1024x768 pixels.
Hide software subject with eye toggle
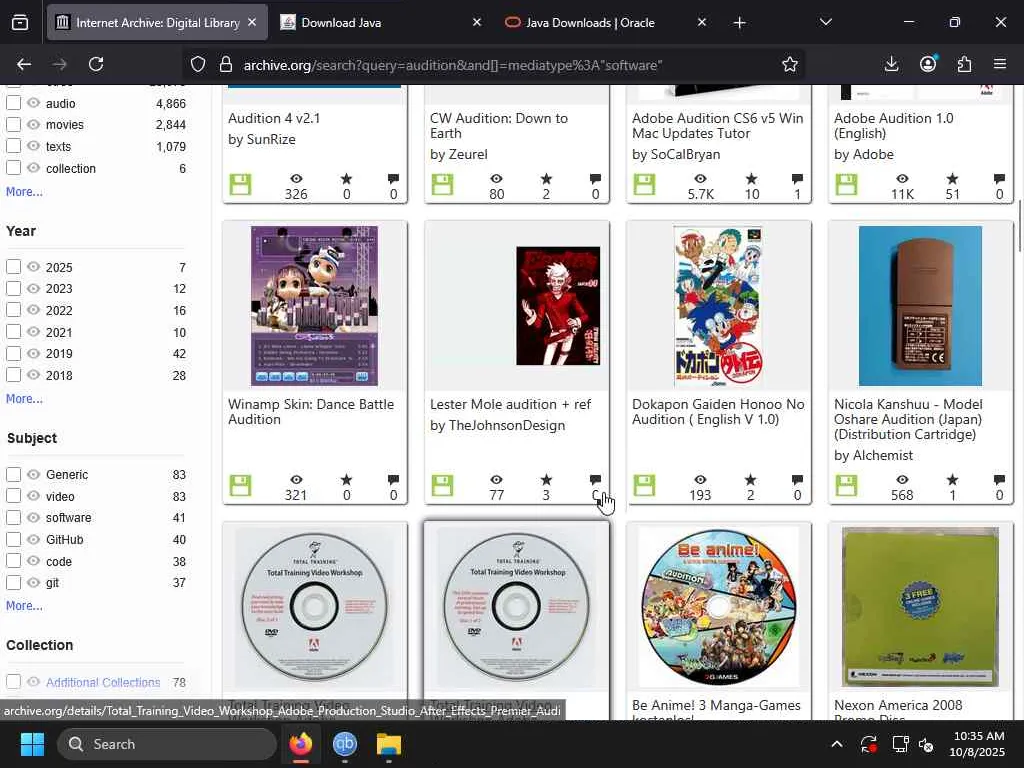[x=33, y=517]
